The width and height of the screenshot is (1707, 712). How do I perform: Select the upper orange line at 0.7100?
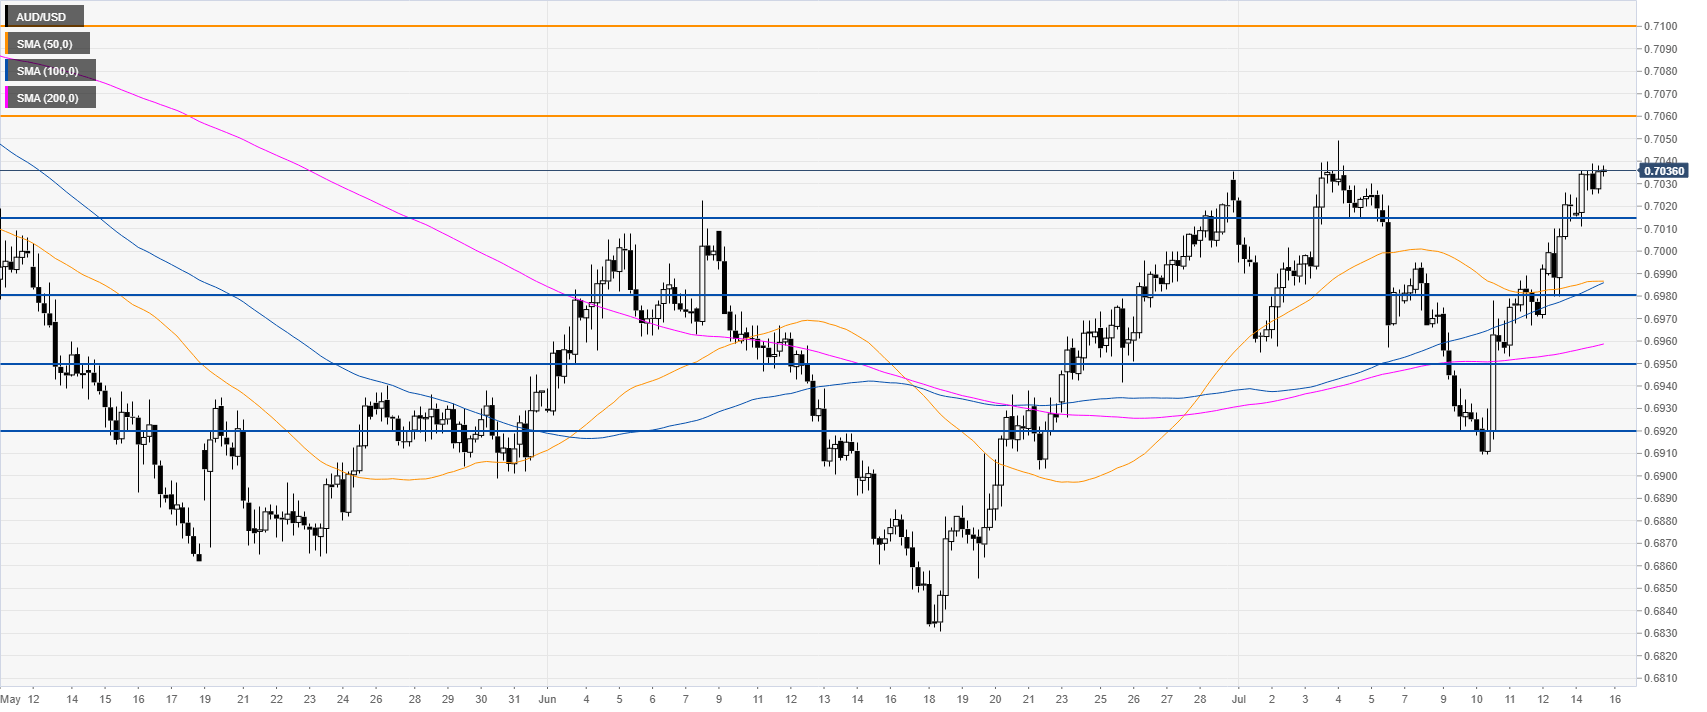[800, 26]
